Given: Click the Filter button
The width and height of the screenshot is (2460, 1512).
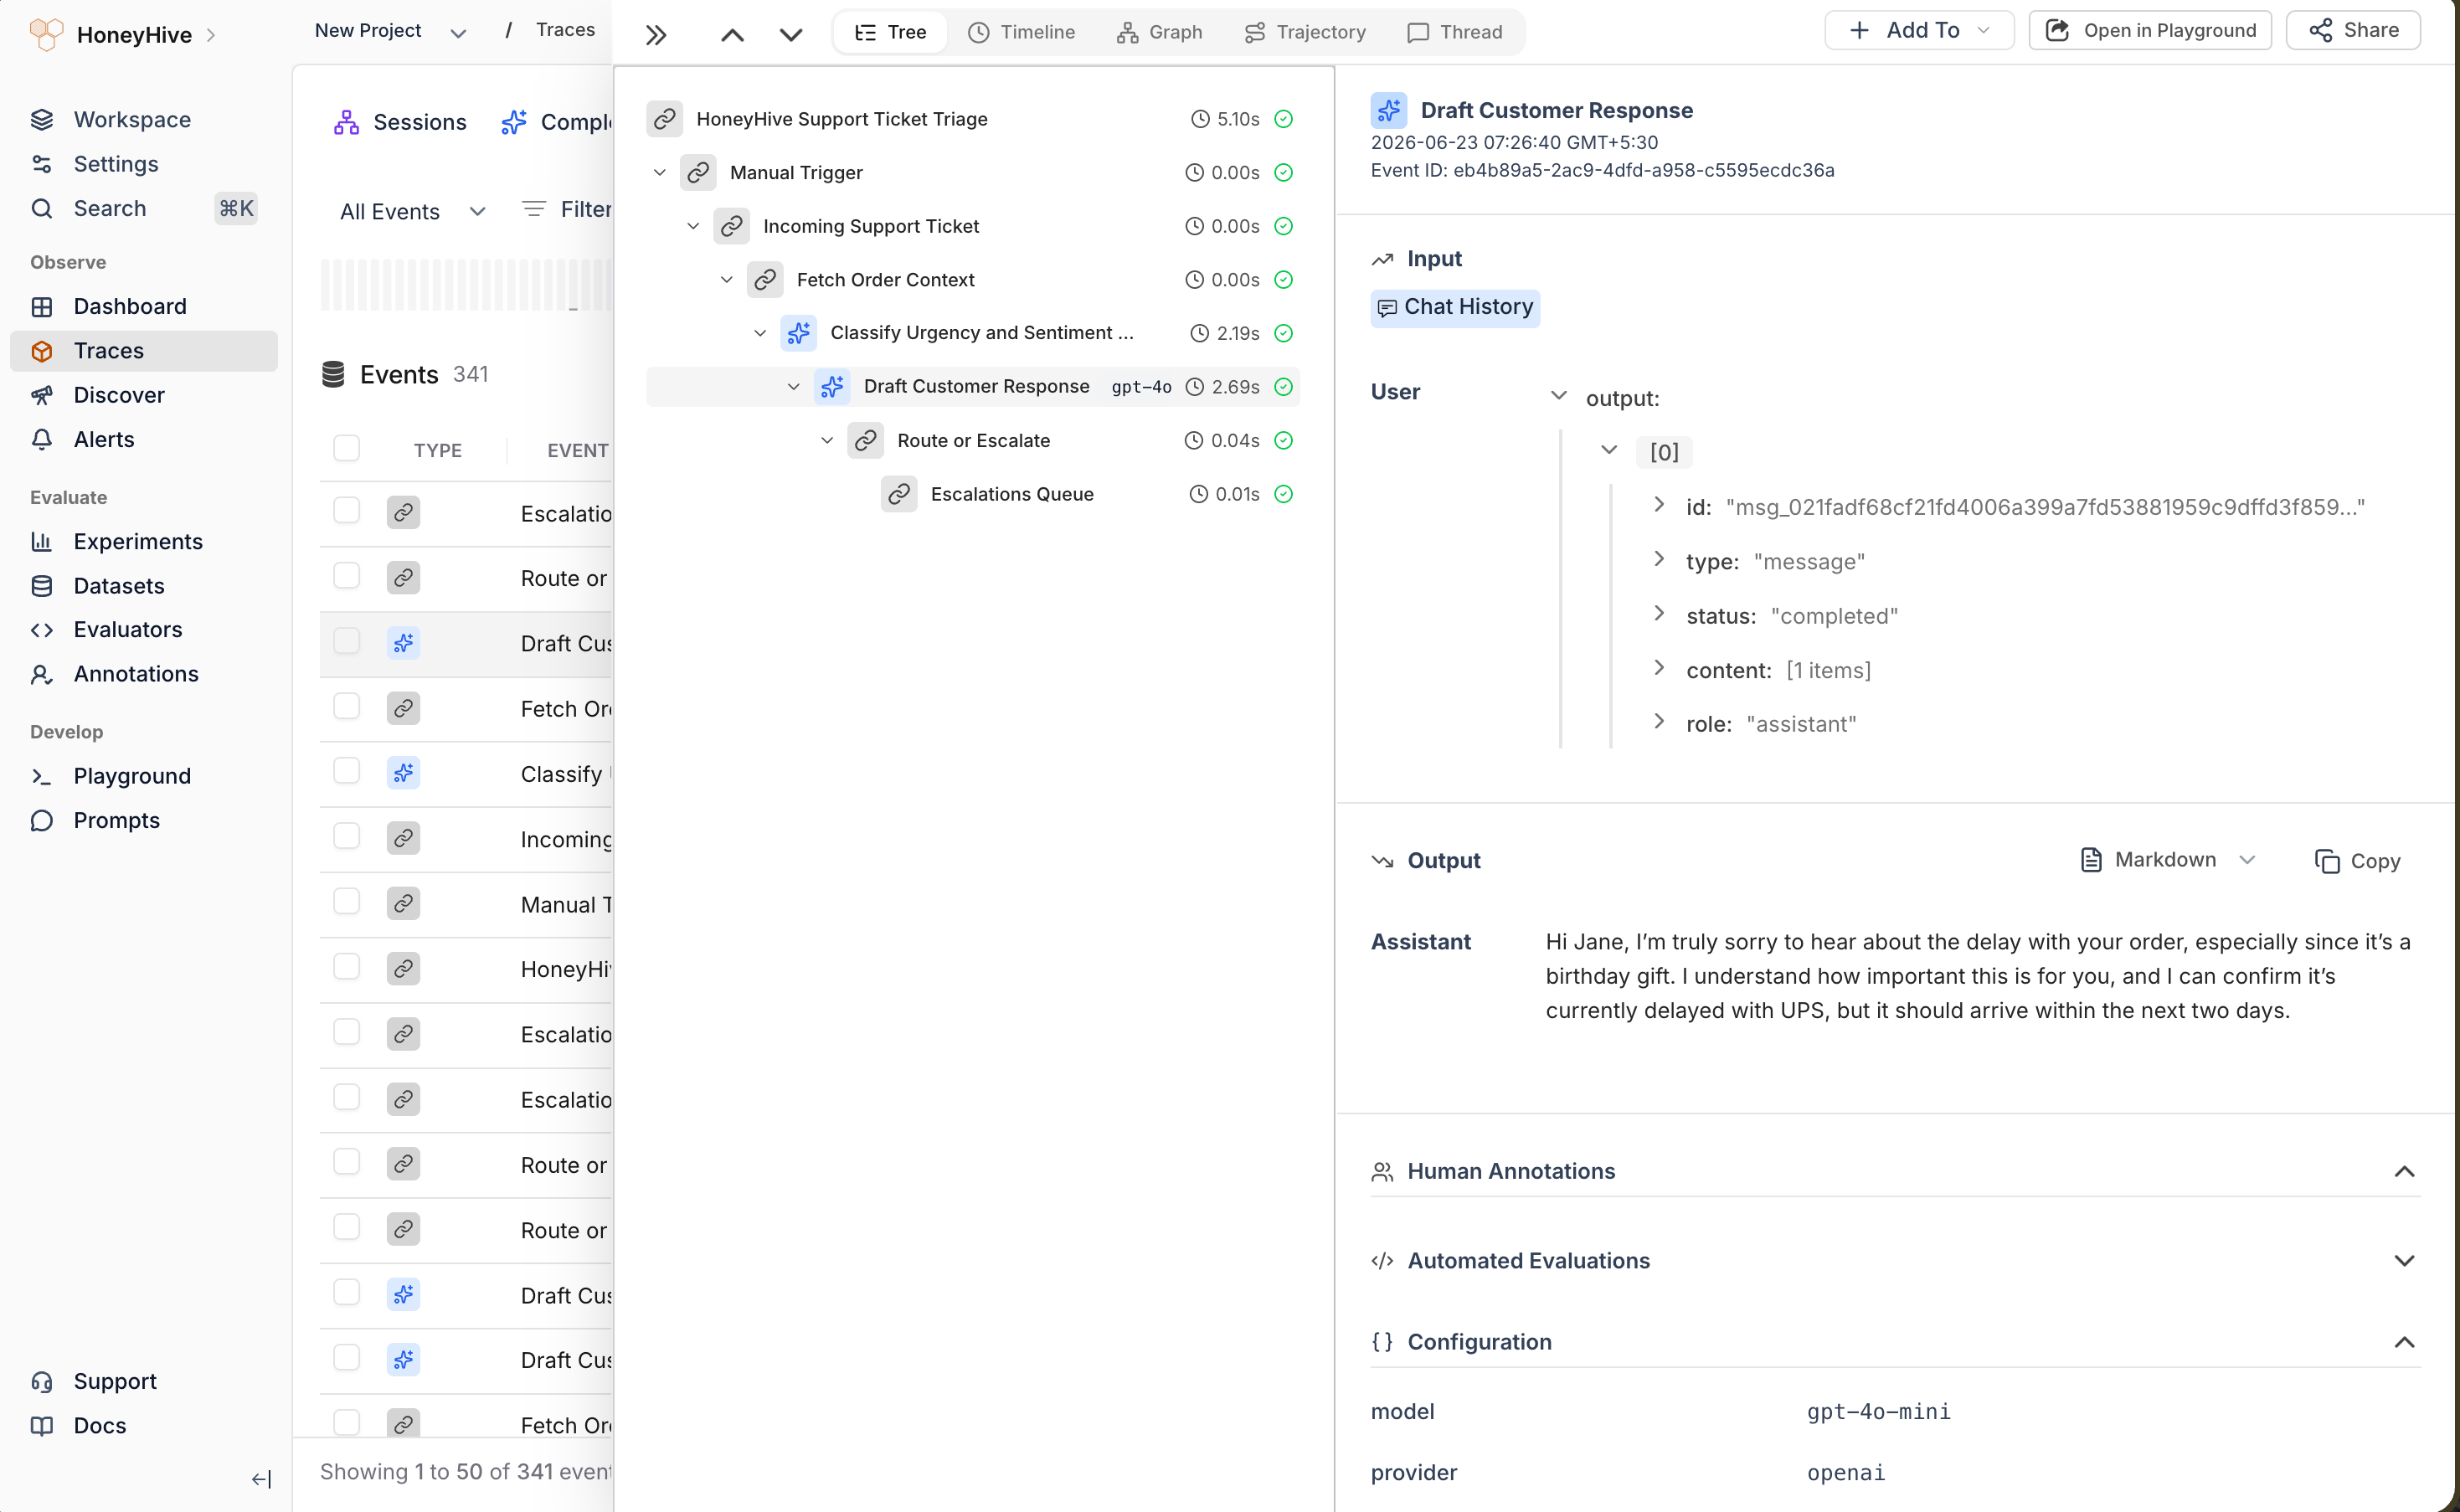Looking at the screenshot, I should [568, 209].
